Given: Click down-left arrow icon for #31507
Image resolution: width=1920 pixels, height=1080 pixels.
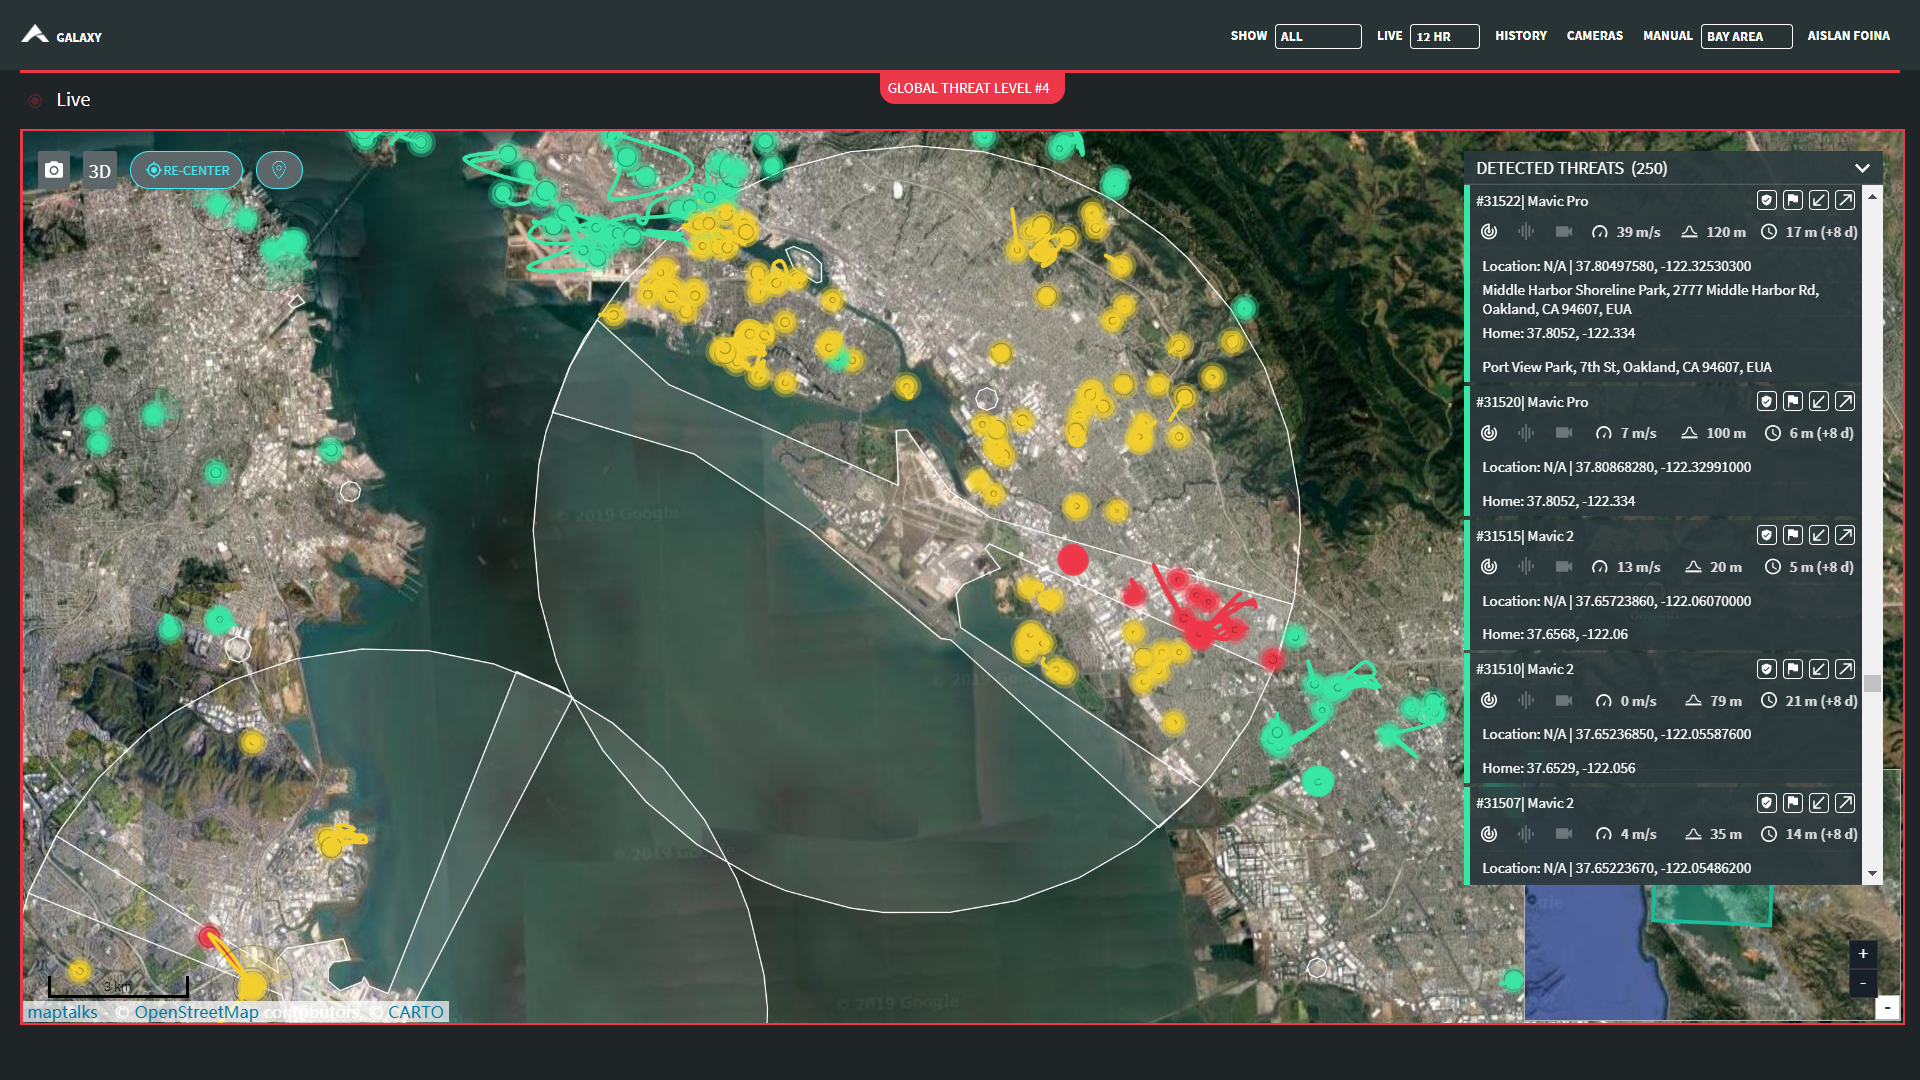Looking at the screenshot, I should pos(1819,802).
